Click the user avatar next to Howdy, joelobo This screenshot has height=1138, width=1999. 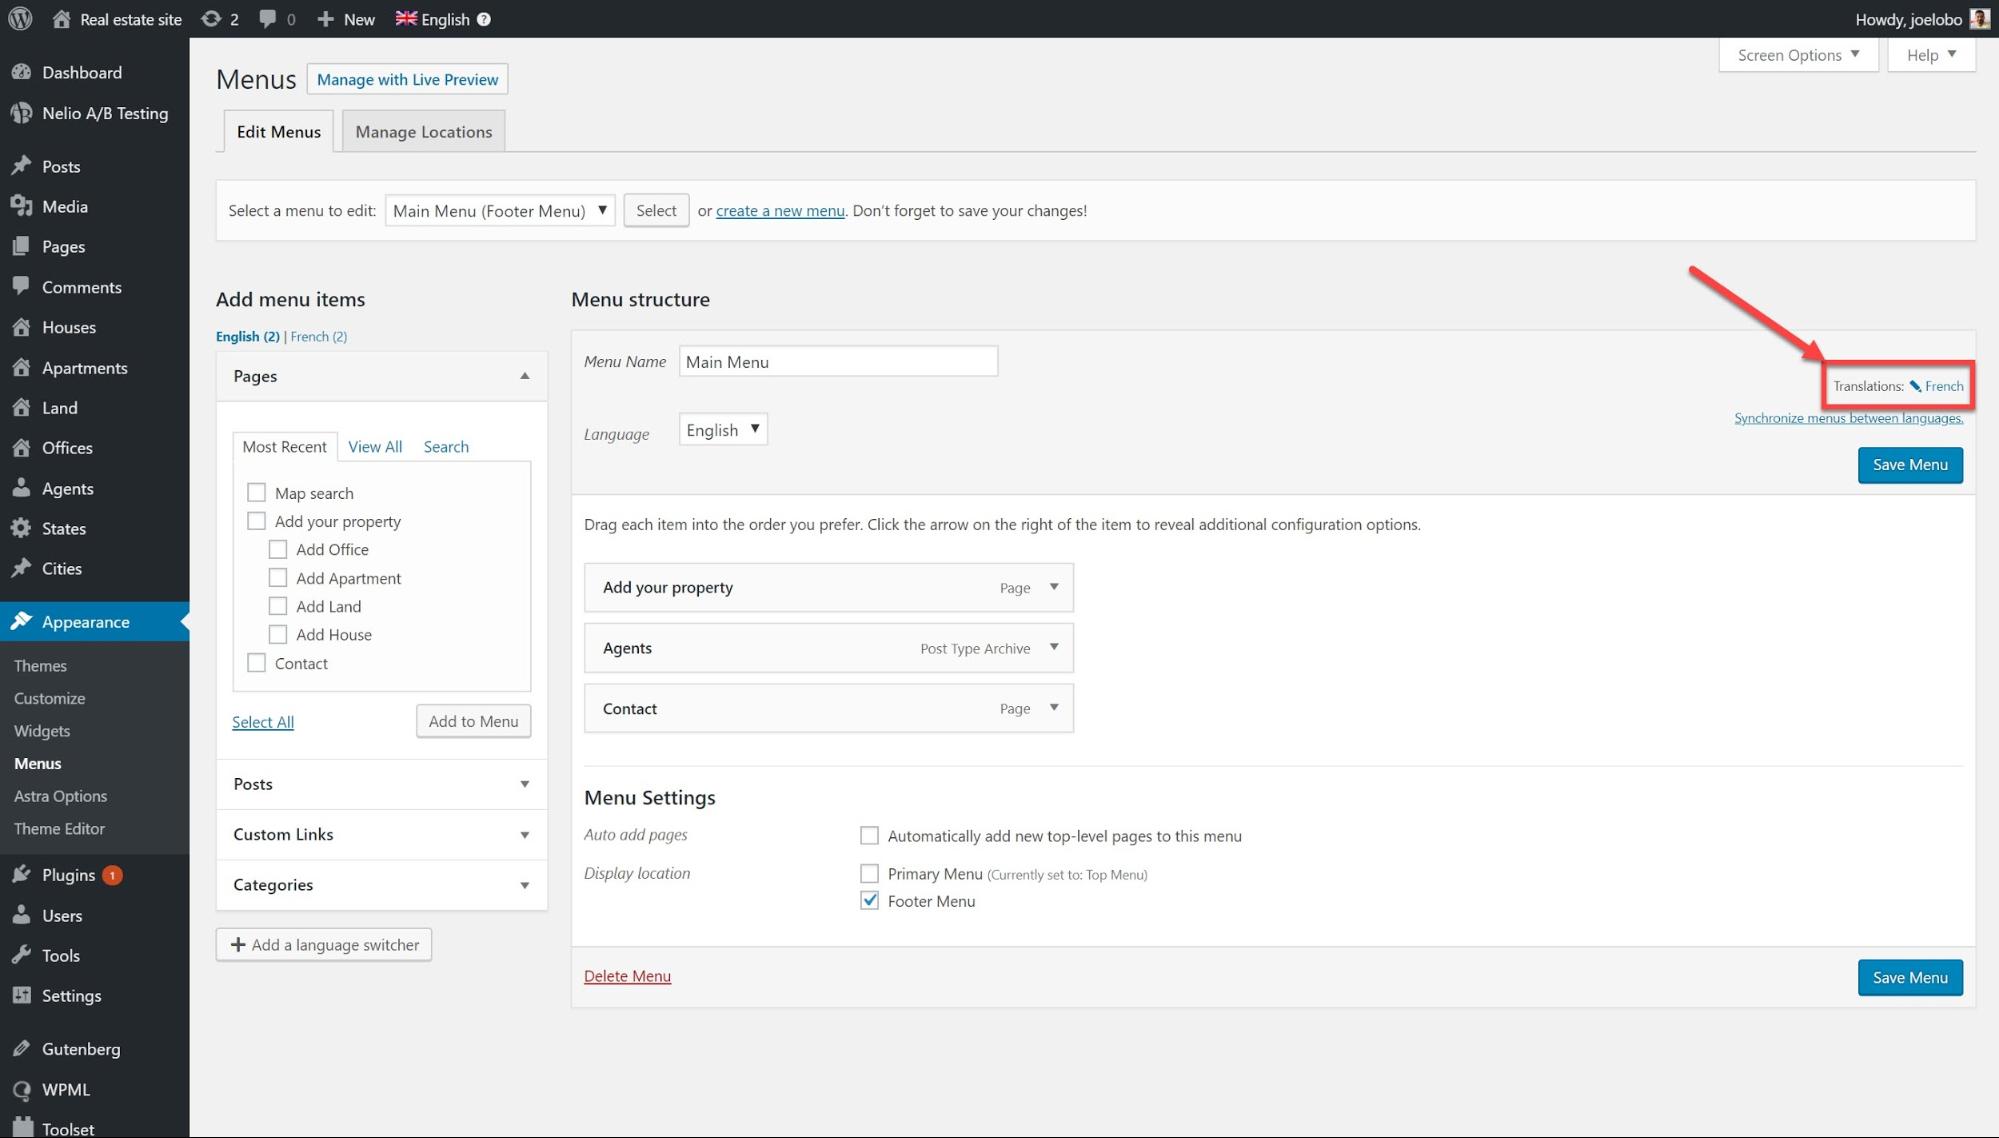(1979, 19)
